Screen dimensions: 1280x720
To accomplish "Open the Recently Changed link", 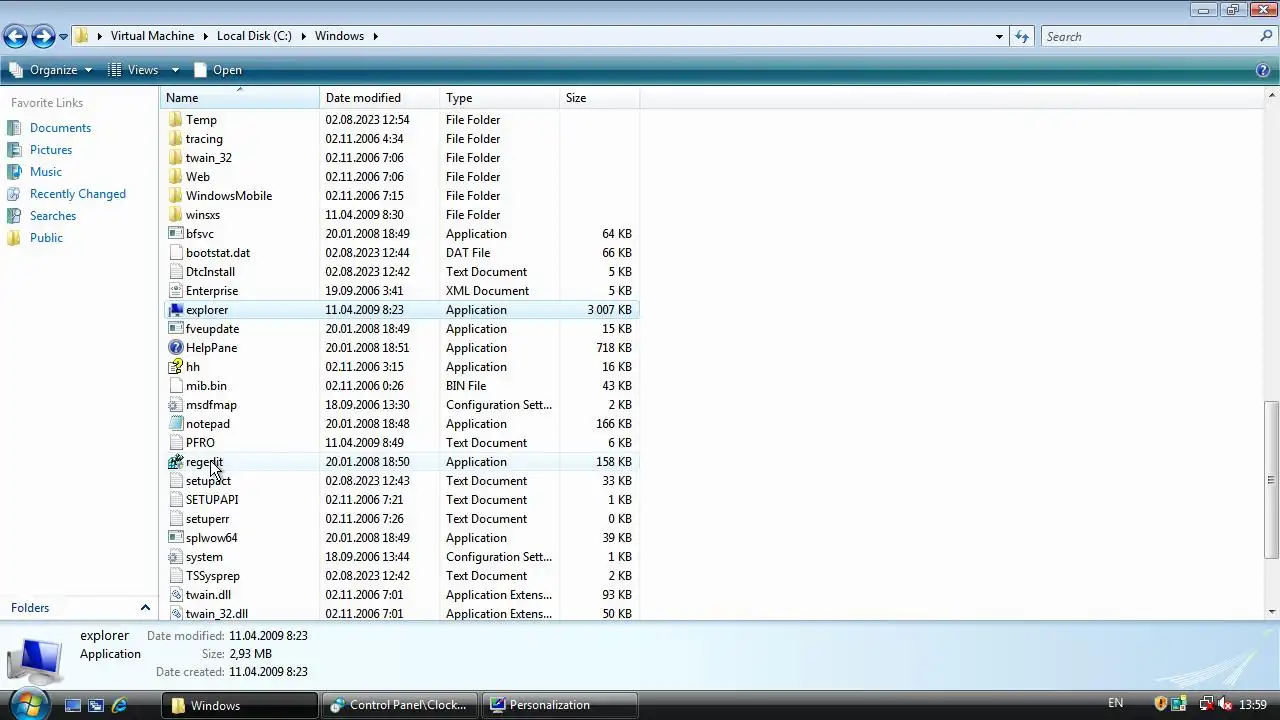I will tap(78, 194).
